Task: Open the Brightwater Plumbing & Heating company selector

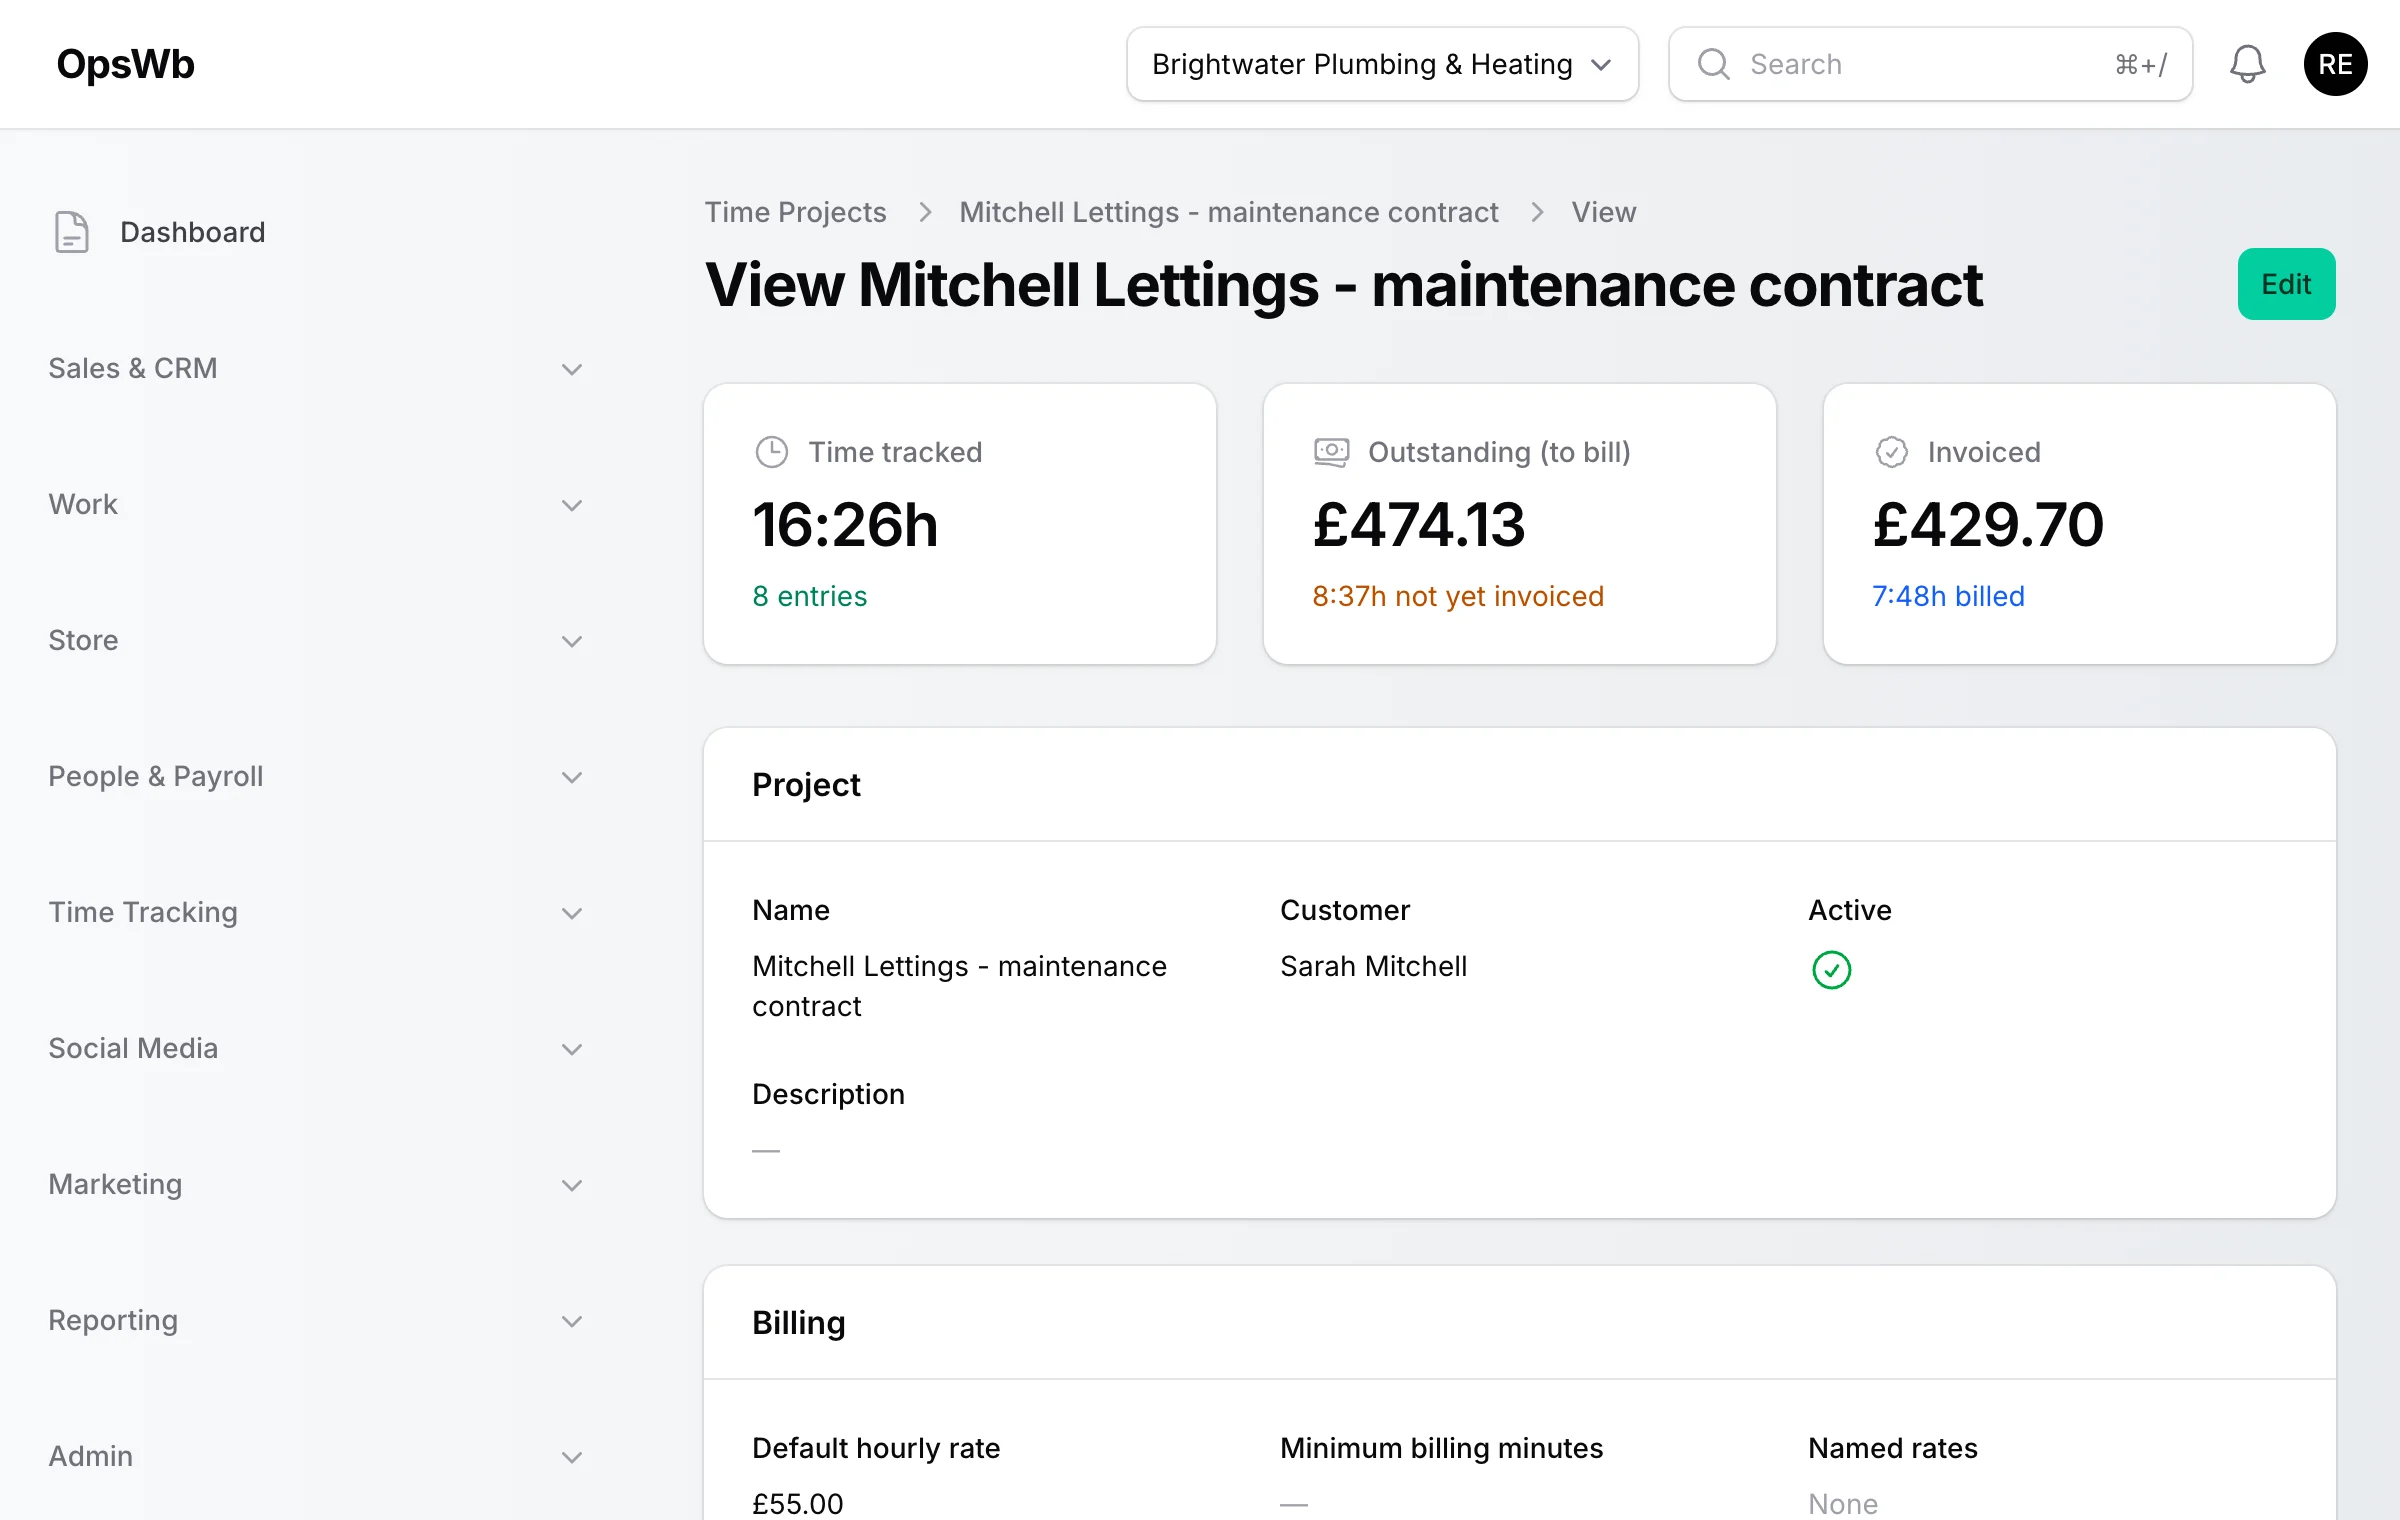Action: 1382,64
